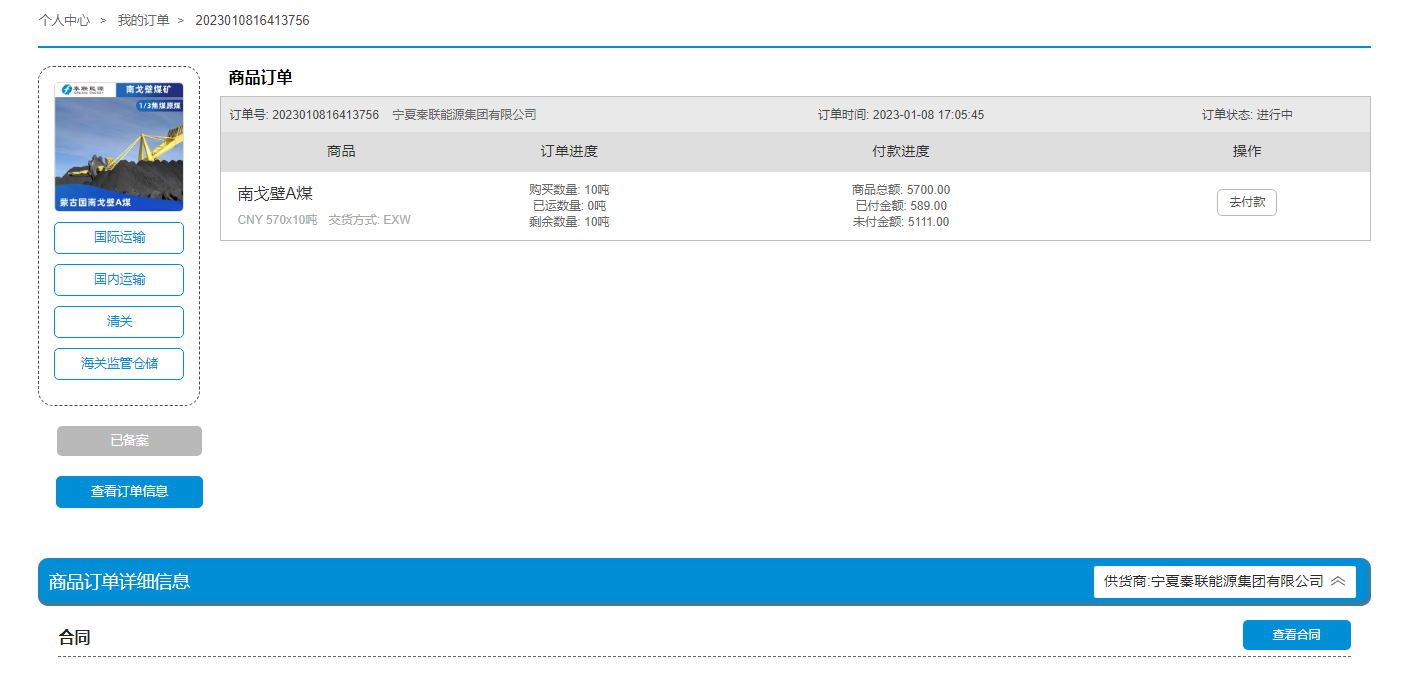This screenshot has height=674, width=1405.
Task: Click the chevron icon beside supplier name
Action: pos(1338,581)
